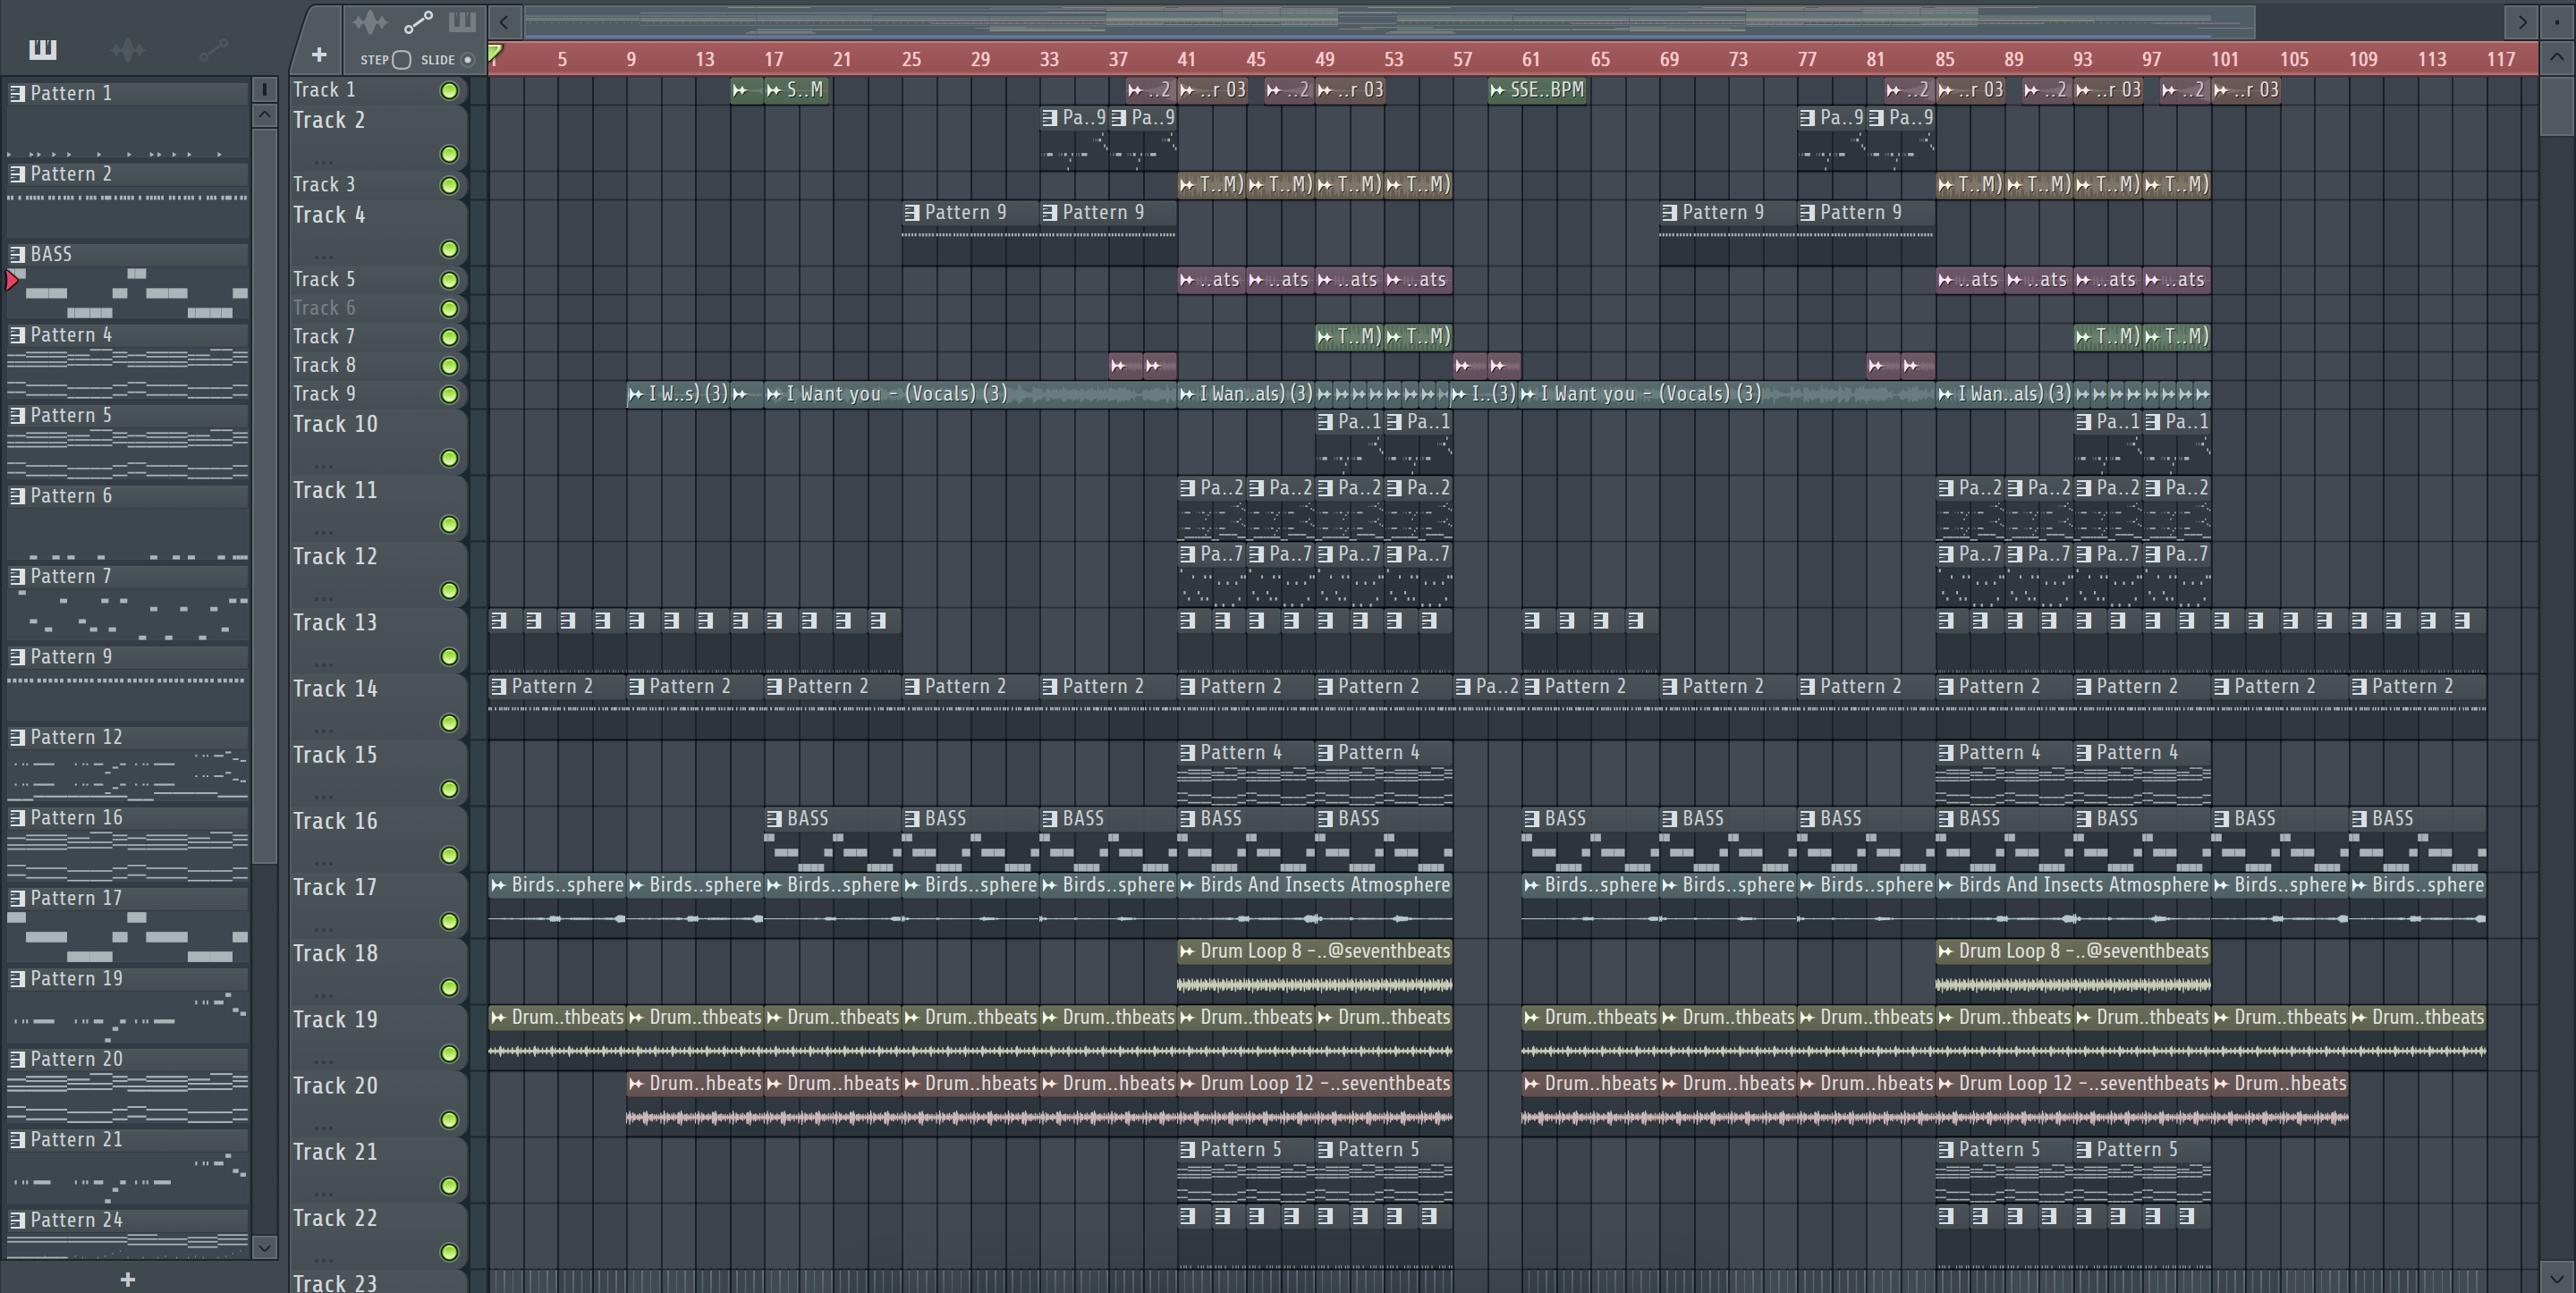This screenshot has height=1293, width=2576.
Task: Click the playlist vertical scrollbar thumb
Action: (2556, 105)
